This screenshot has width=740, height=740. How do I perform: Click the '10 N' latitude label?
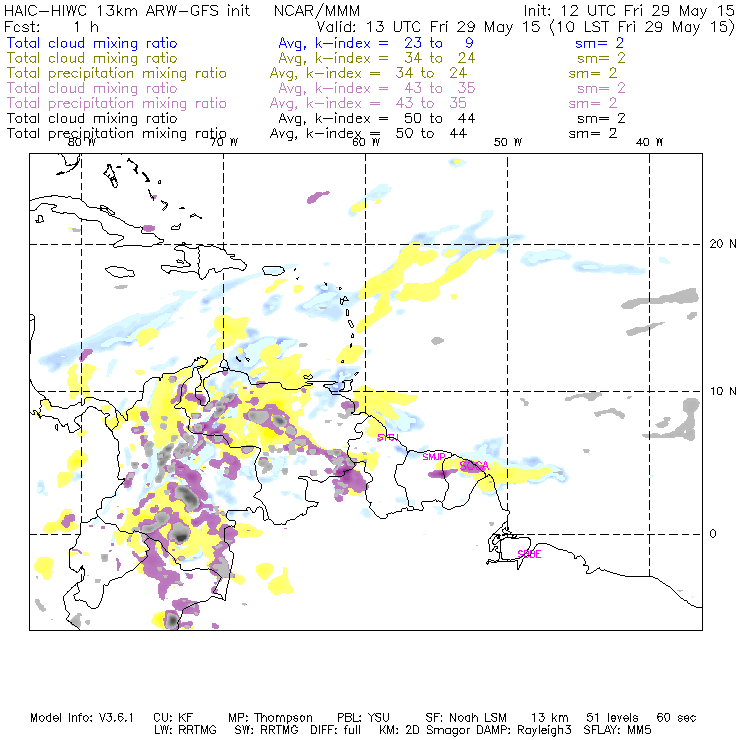click(723, 391)
